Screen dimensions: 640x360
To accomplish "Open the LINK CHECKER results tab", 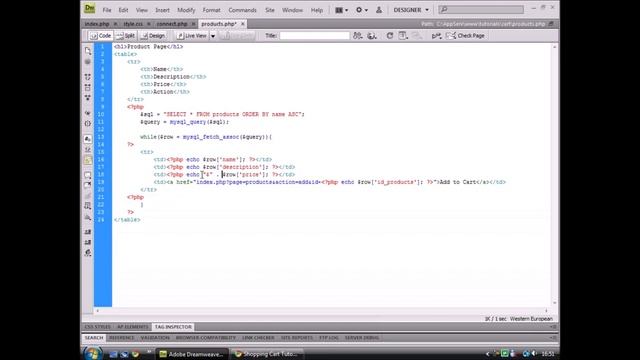I will [x=258, y=338].
